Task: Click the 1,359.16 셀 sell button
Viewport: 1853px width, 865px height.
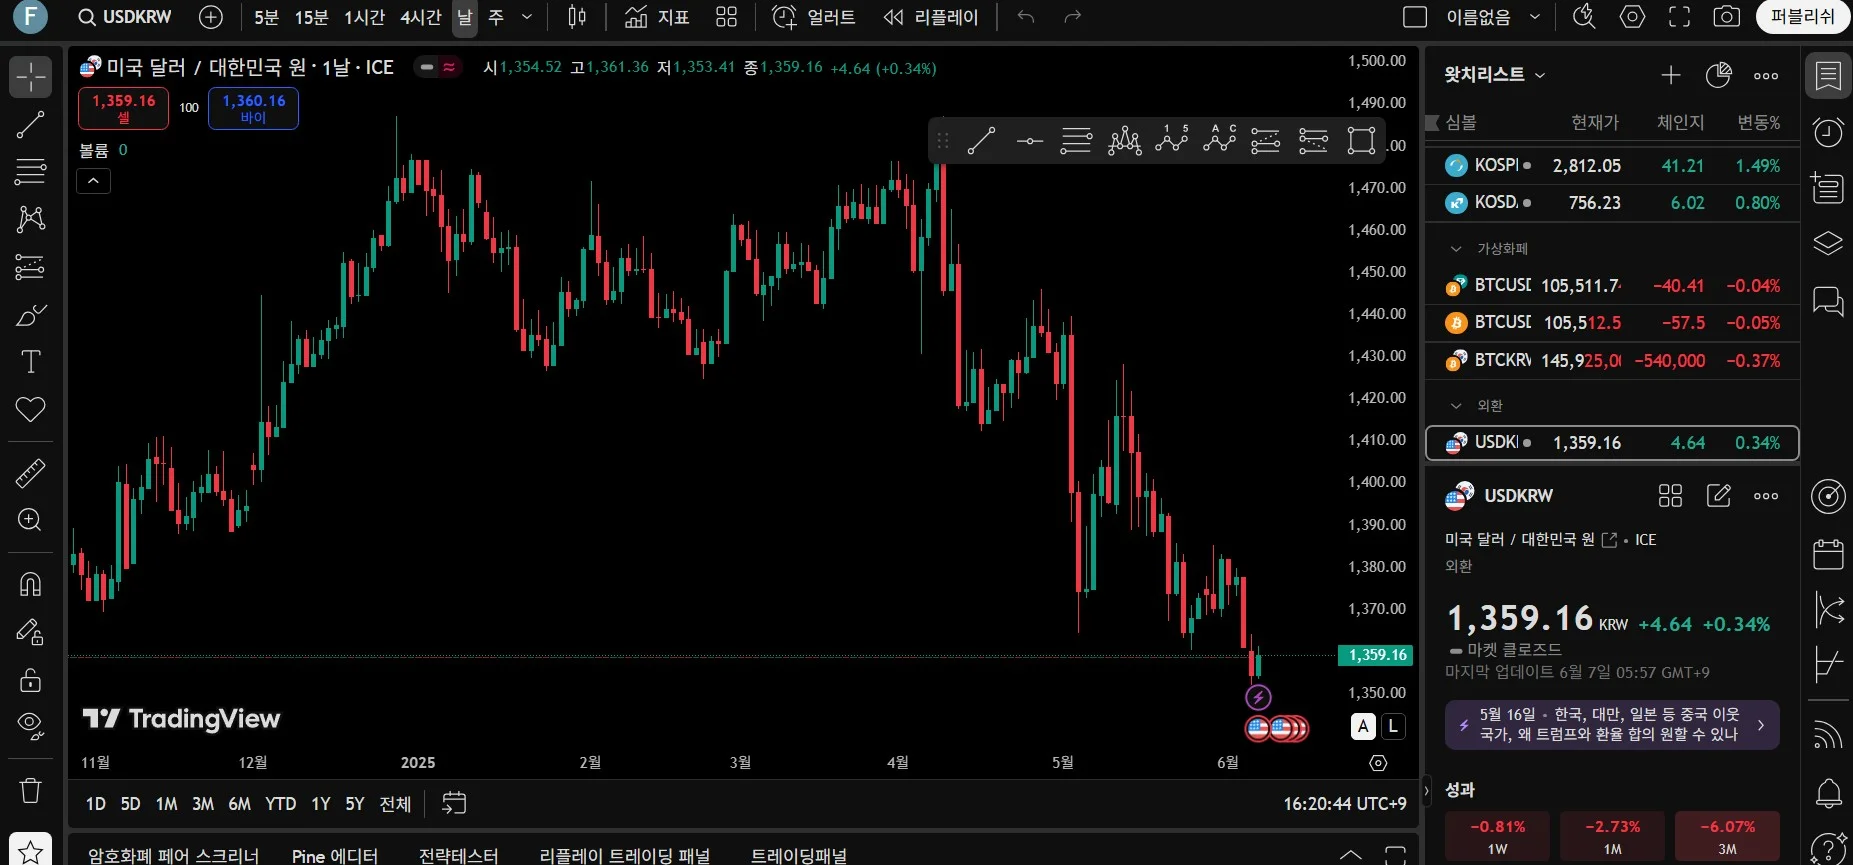Action: pos(124,108)
